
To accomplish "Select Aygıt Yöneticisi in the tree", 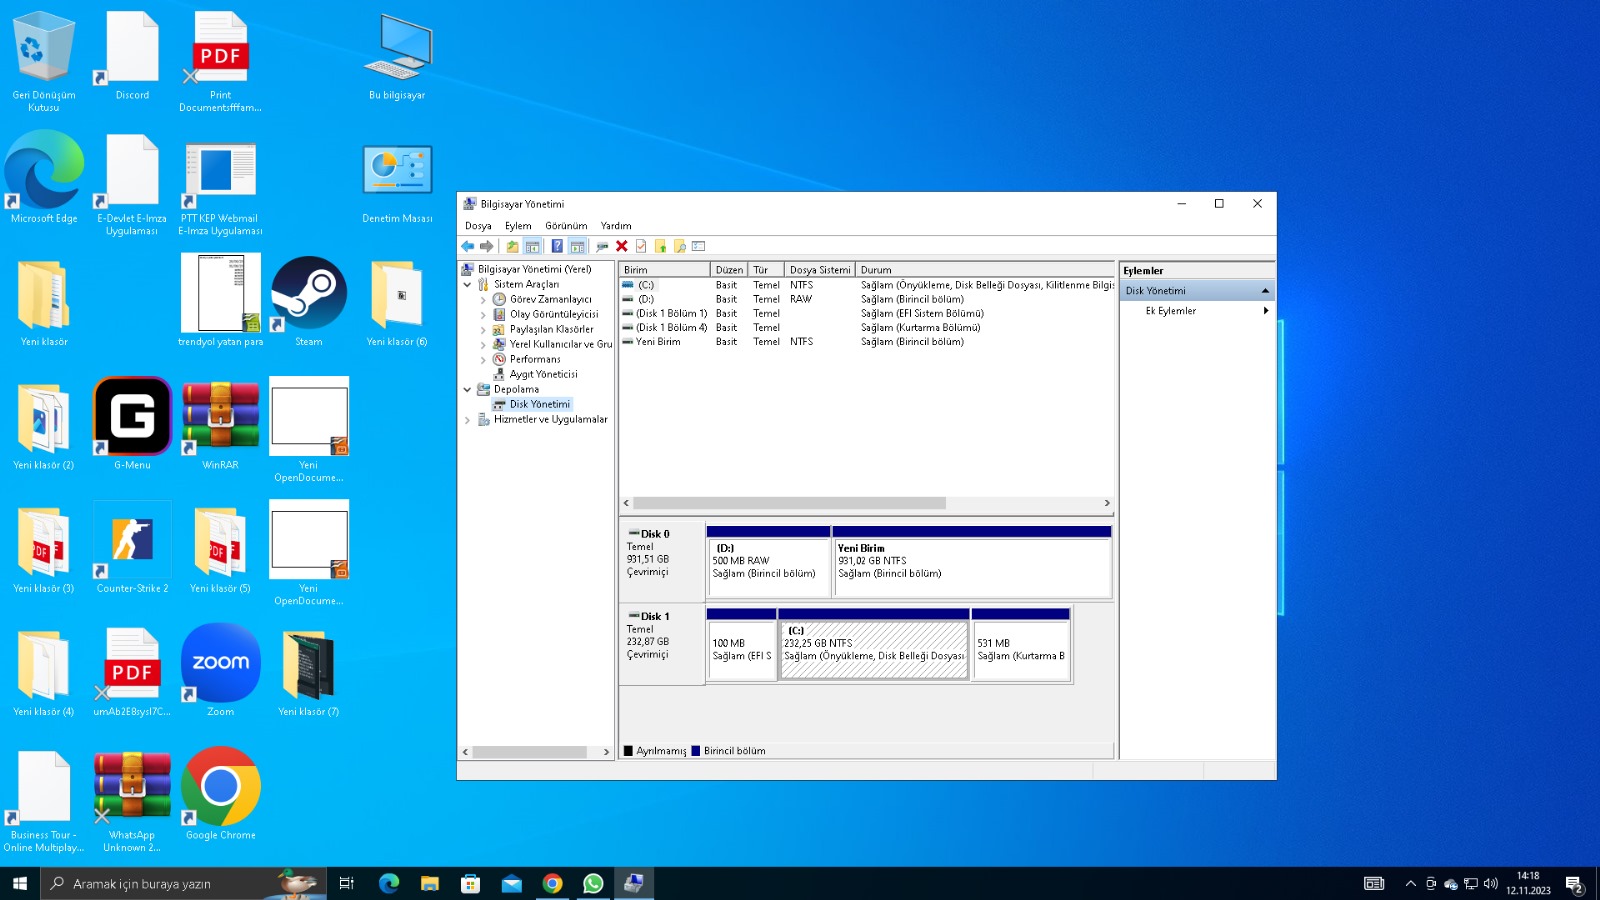I will (x=543, y=374).
